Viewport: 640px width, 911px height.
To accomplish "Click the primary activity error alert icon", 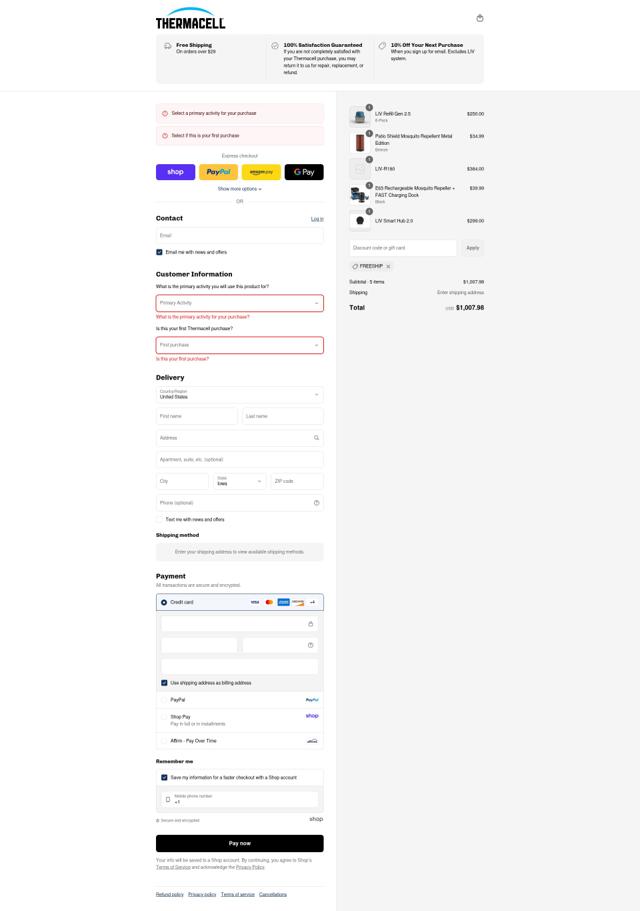I will [x=165, y=113].
